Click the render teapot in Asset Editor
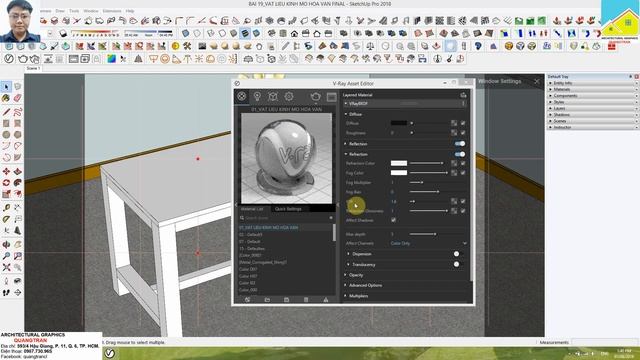Image resolution: width=640 pixels, height=360 pixels. 316,97
